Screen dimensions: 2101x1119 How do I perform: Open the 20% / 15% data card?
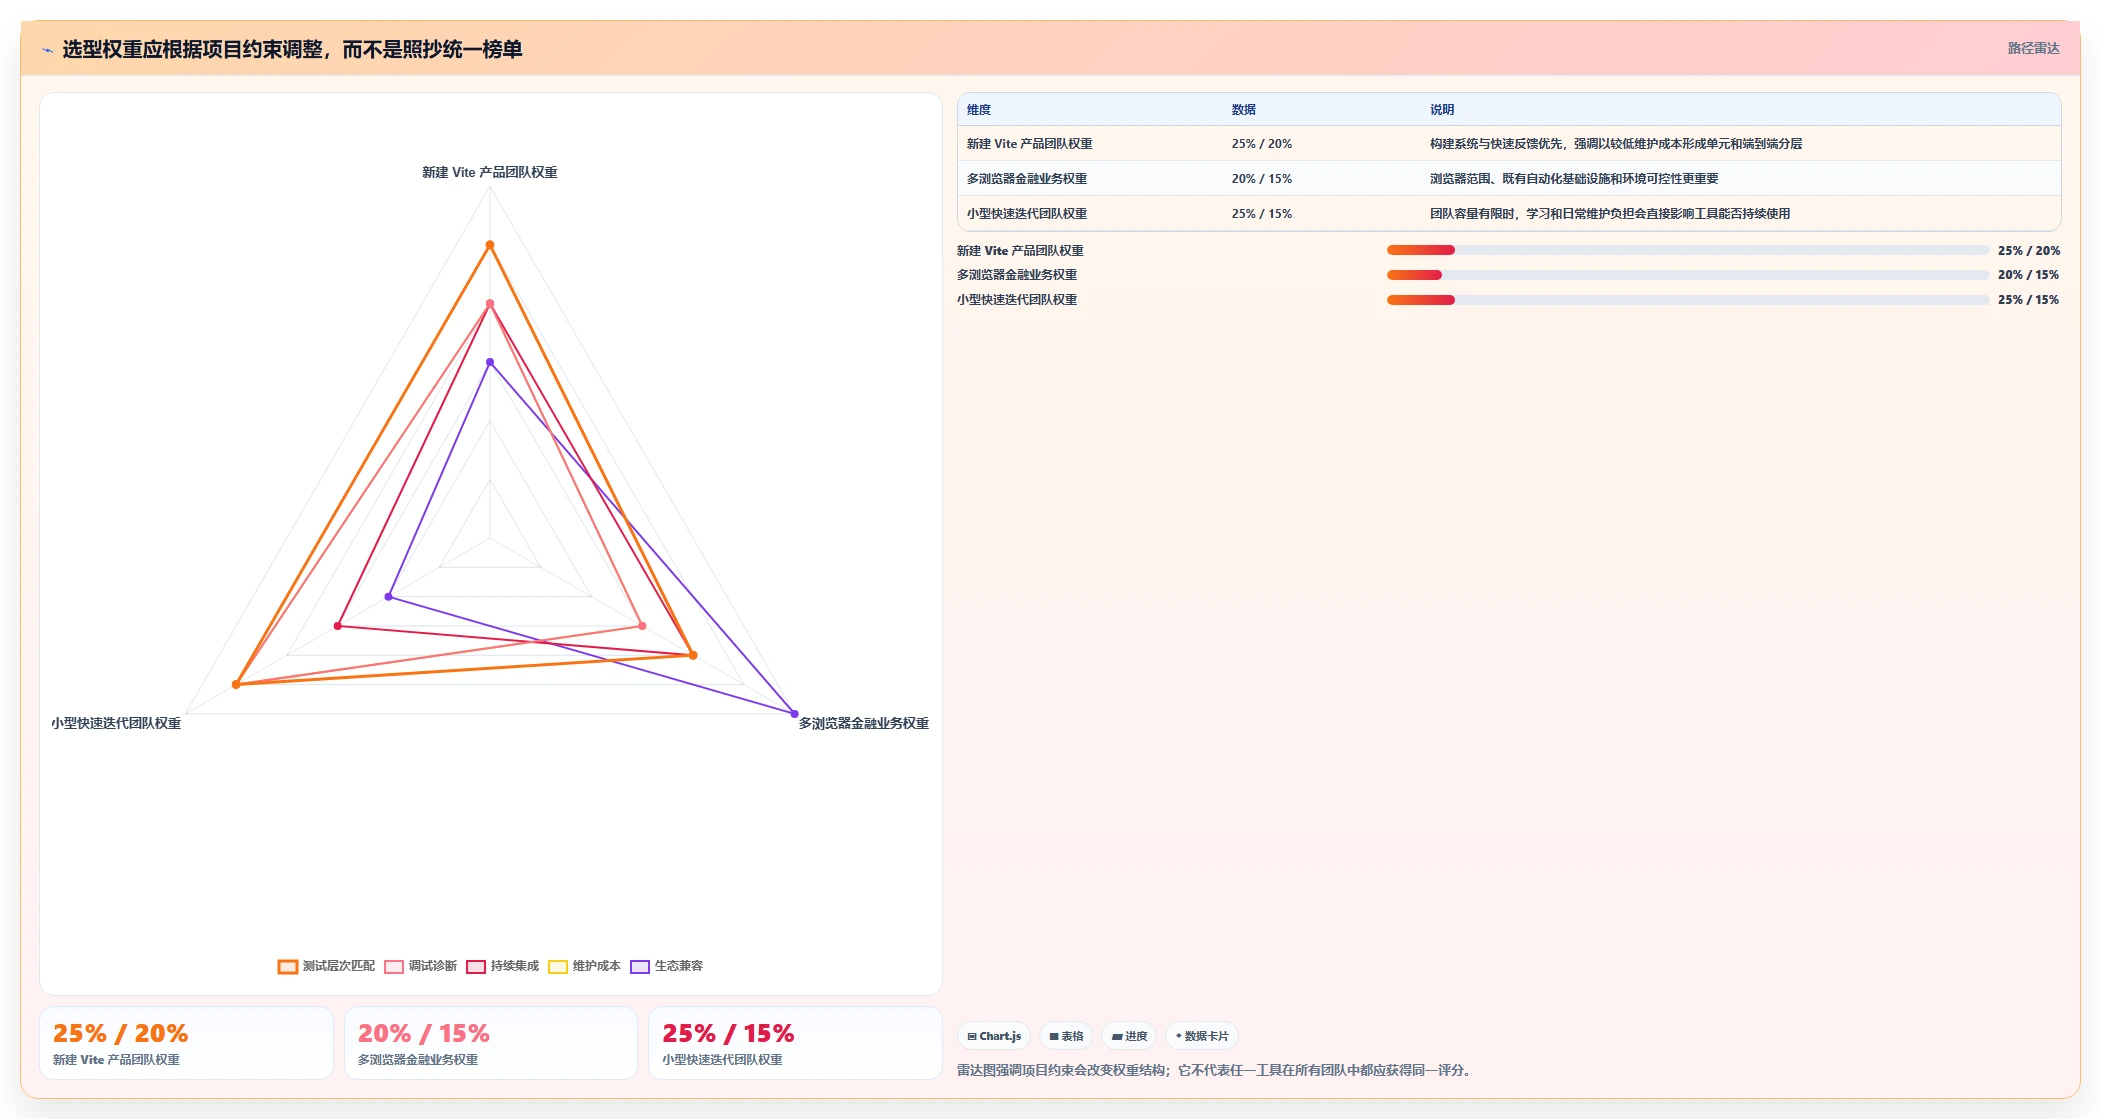click(x=491, y=1043)
